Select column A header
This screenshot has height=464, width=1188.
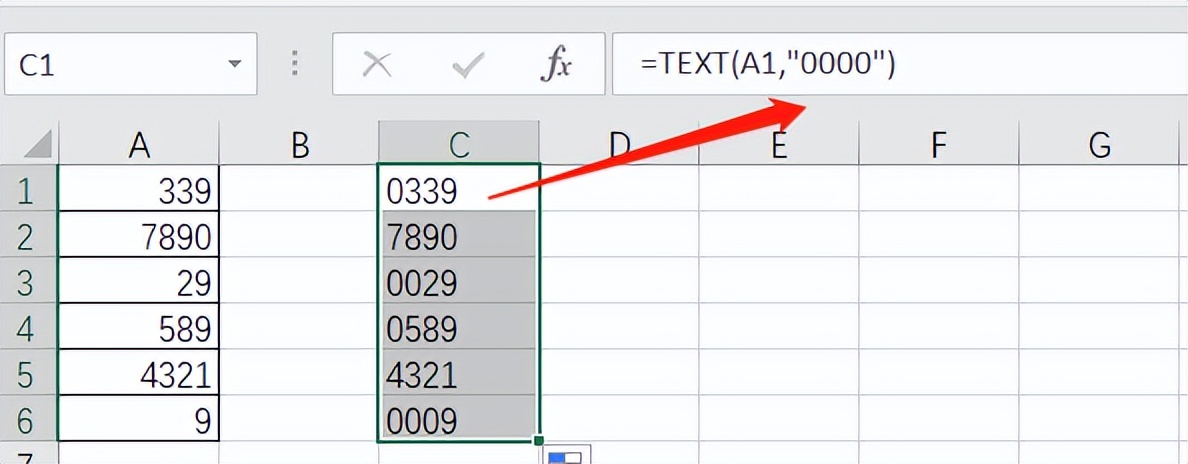(x=139, y=145)
